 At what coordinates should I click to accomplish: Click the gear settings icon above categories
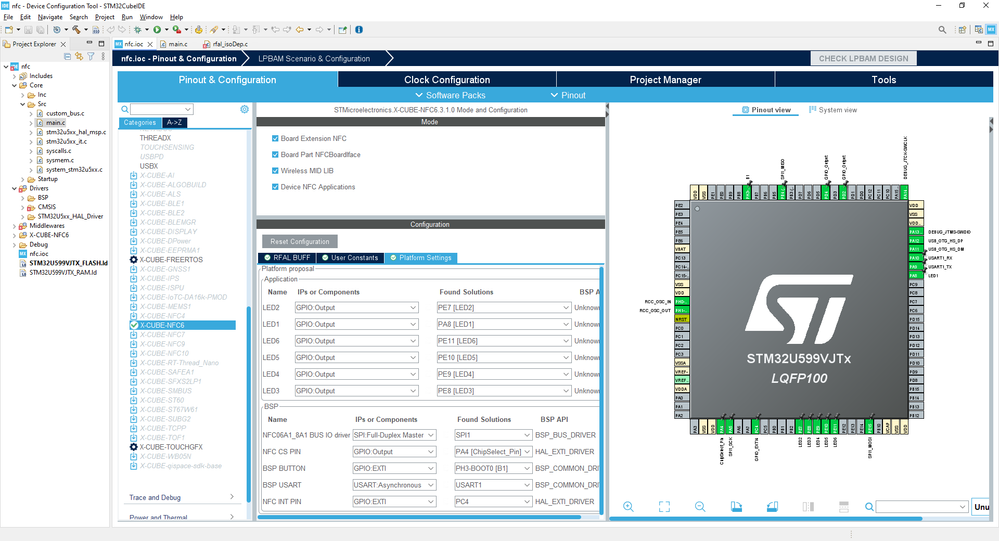pos(244,109)
